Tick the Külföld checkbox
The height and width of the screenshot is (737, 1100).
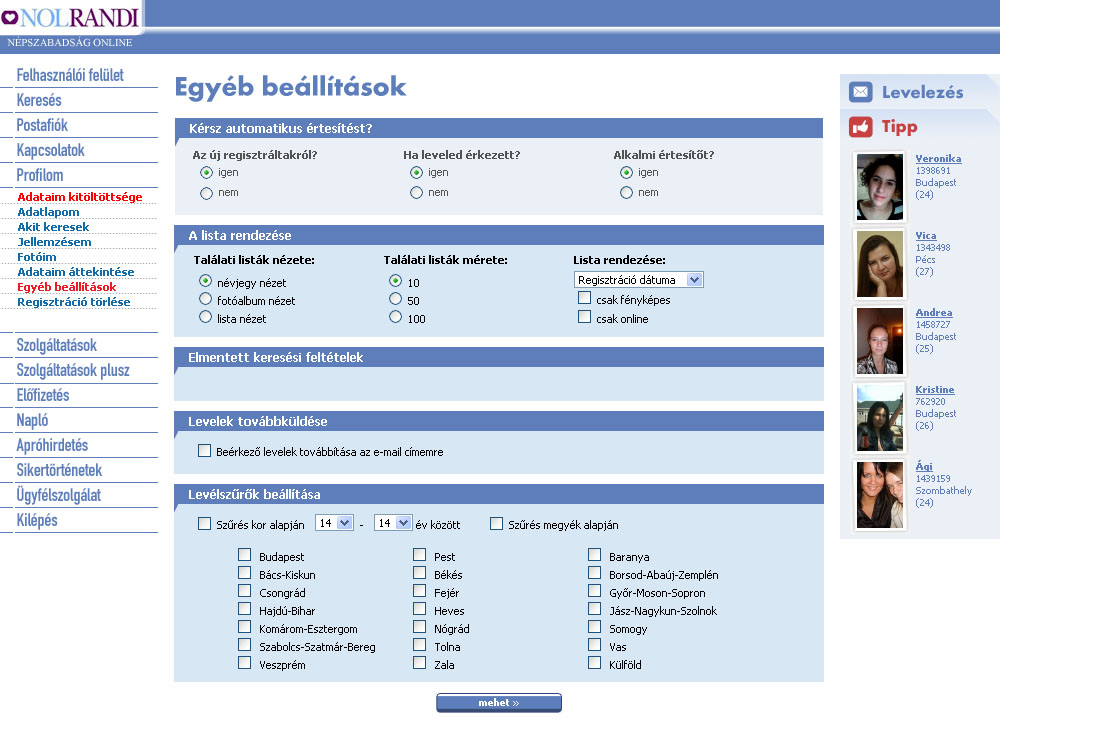[594, 663]
